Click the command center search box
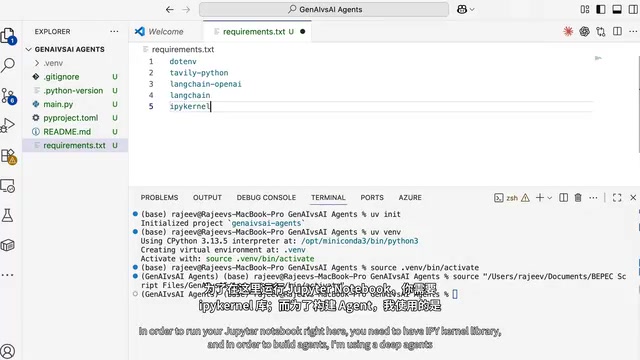 pyautogui.click(x=324, y=9)
